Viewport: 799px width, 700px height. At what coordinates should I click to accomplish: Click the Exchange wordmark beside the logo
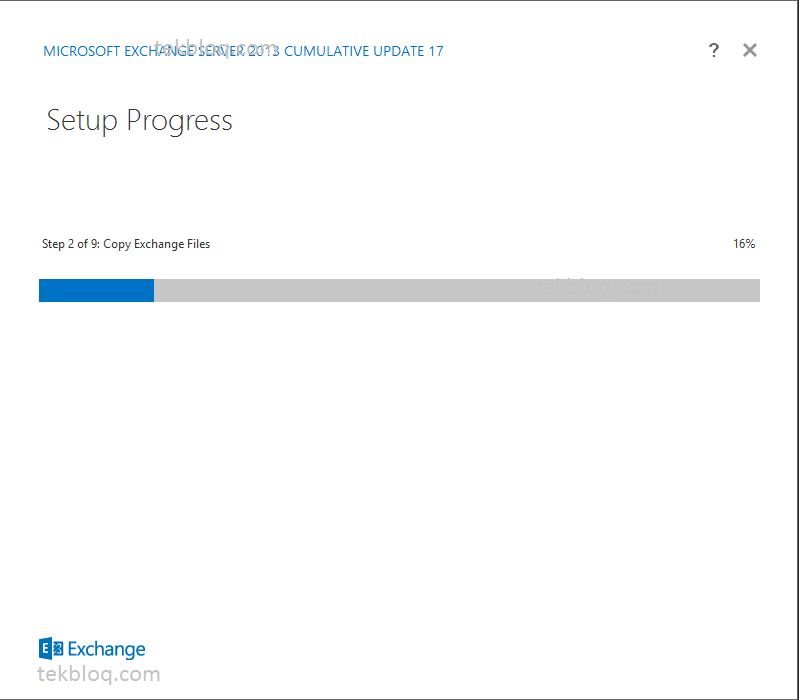(x=106, y=650)
